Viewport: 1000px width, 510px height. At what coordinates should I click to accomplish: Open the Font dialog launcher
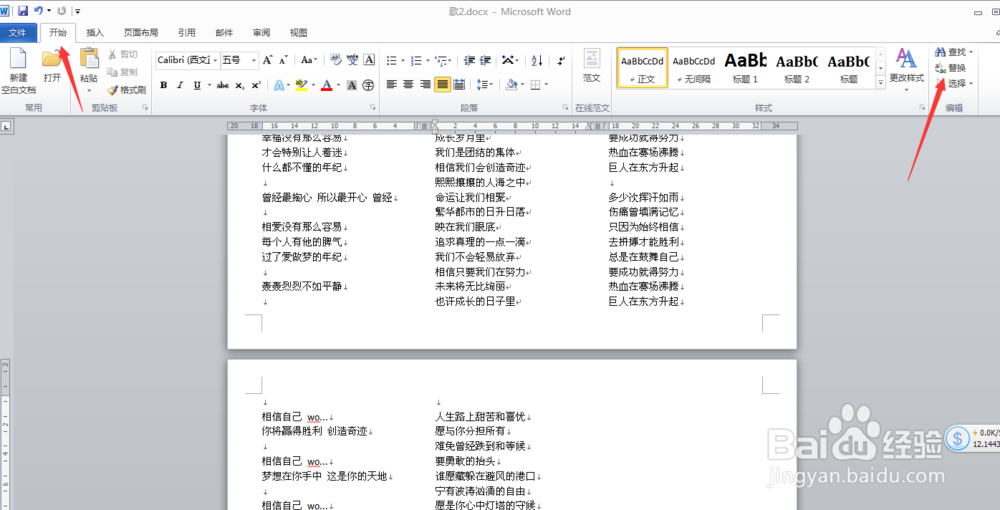pos(373,108)
